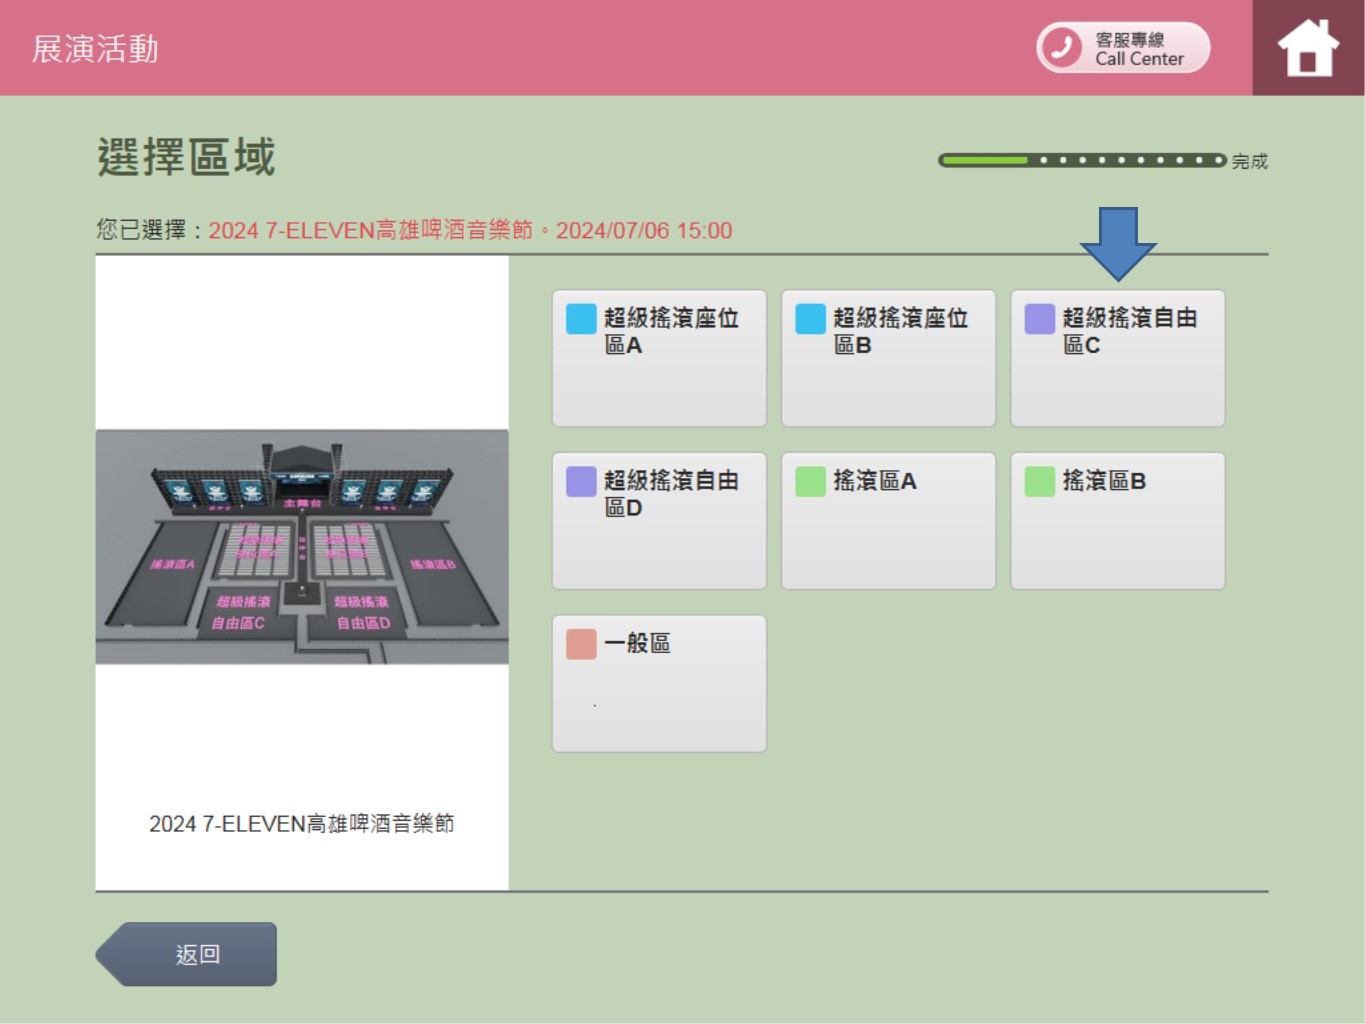Go to the home screen via house icon
The width and height of the screenshot is (1365, 1024).
click(x=1308, y=48)
